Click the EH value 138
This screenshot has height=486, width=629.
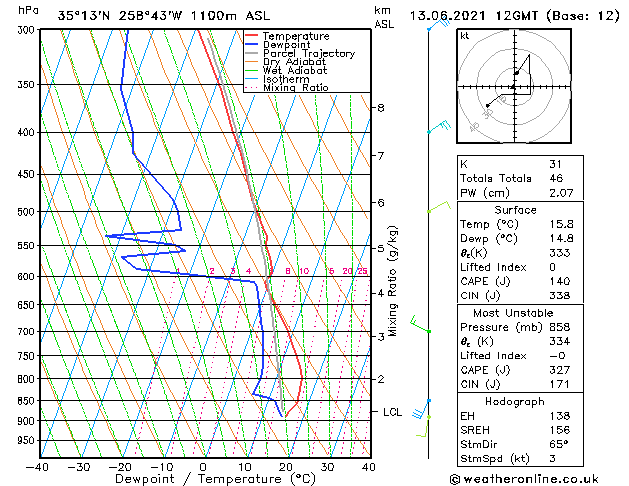point(560,416)
